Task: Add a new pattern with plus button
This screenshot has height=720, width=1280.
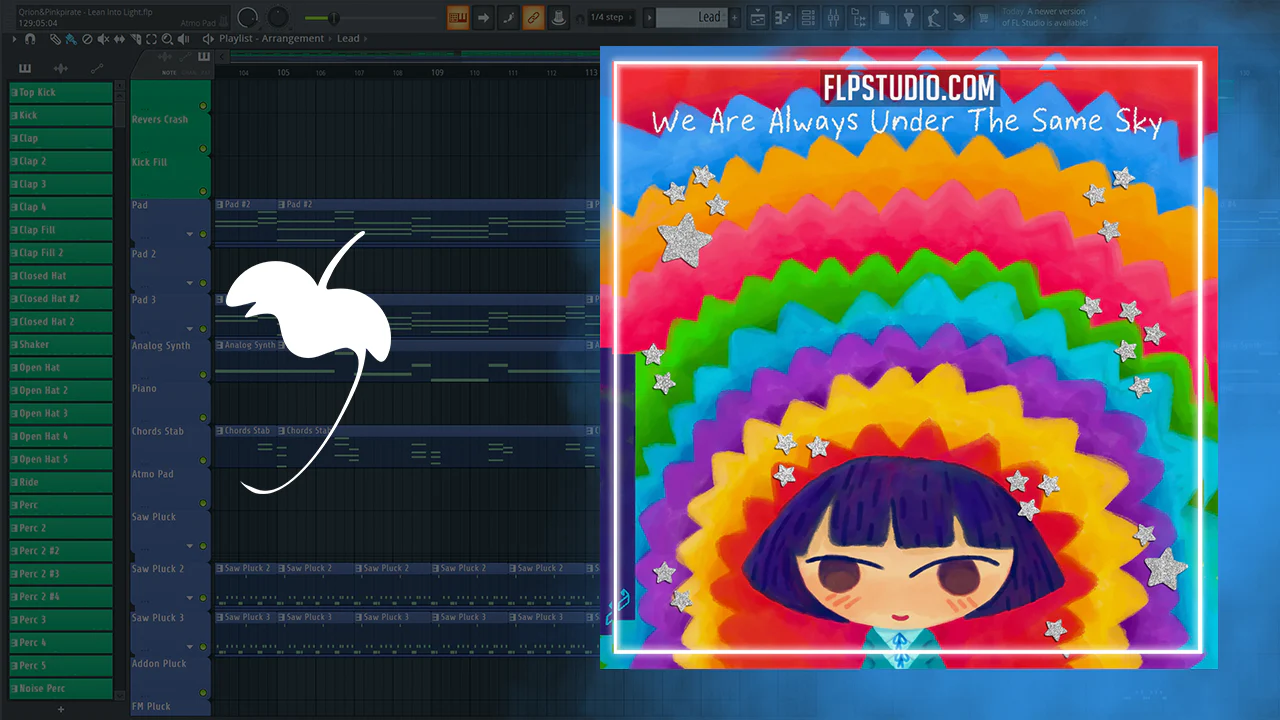Action: tap(737, 17)
